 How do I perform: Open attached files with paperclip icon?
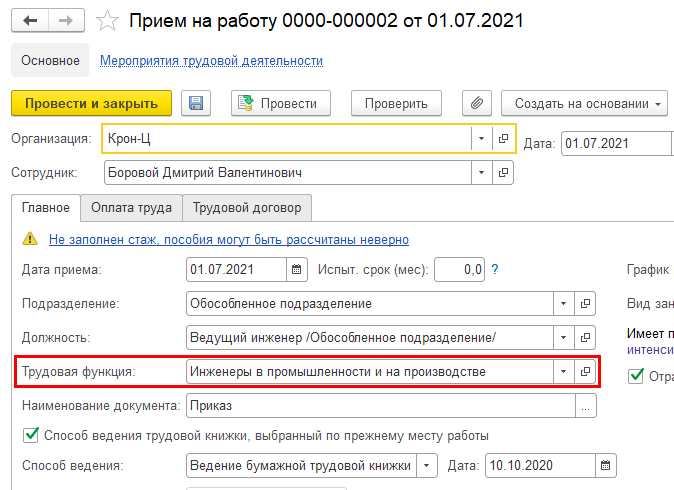[477, 103]
